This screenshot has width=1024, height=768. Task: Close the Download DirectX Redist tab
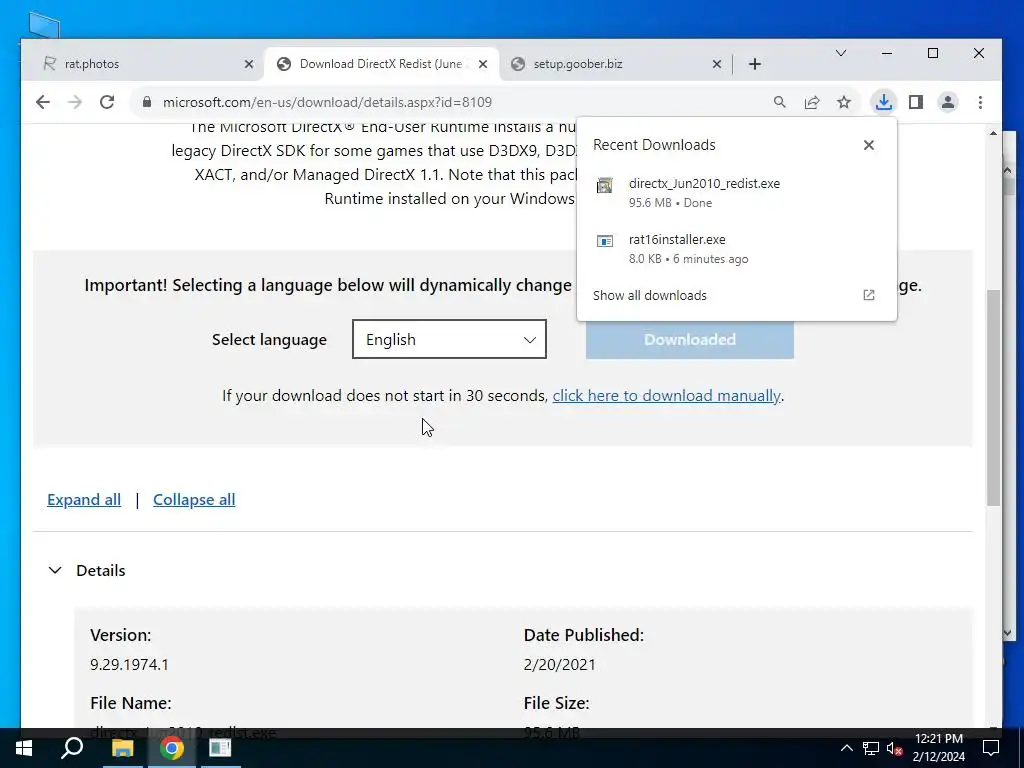483,64
